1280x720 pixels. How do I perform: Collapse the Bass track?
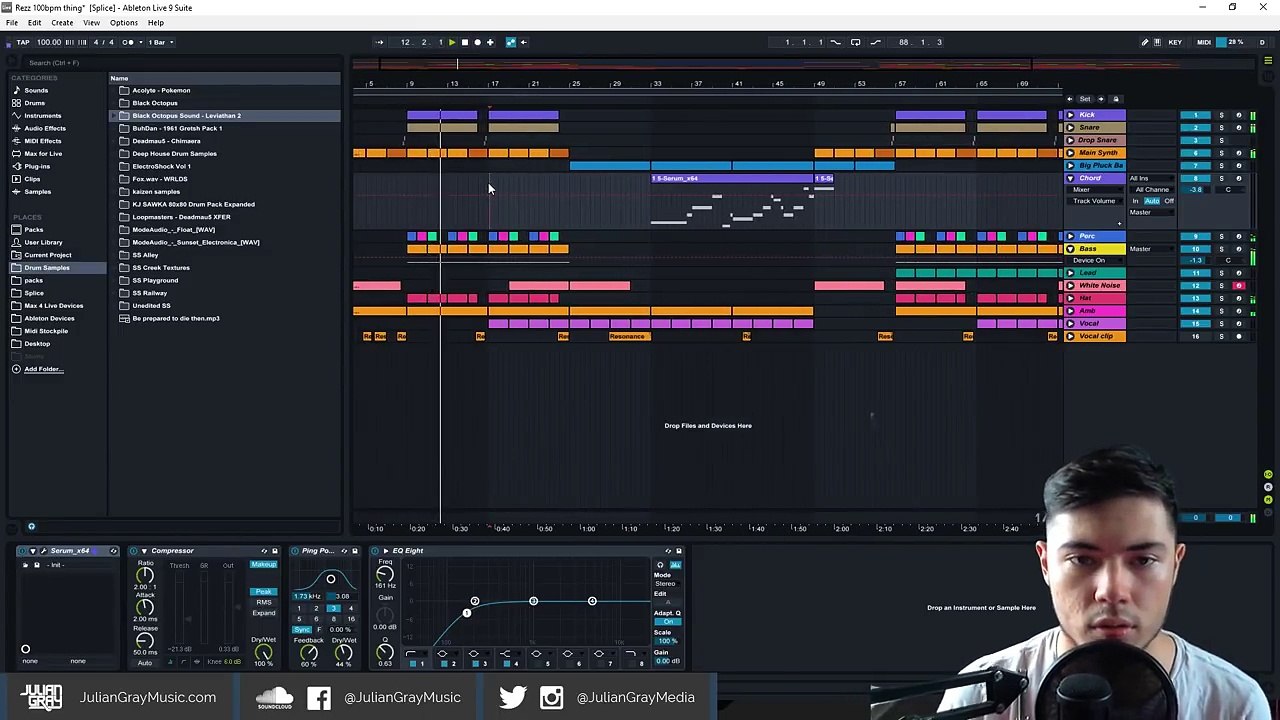[1071, 248]
